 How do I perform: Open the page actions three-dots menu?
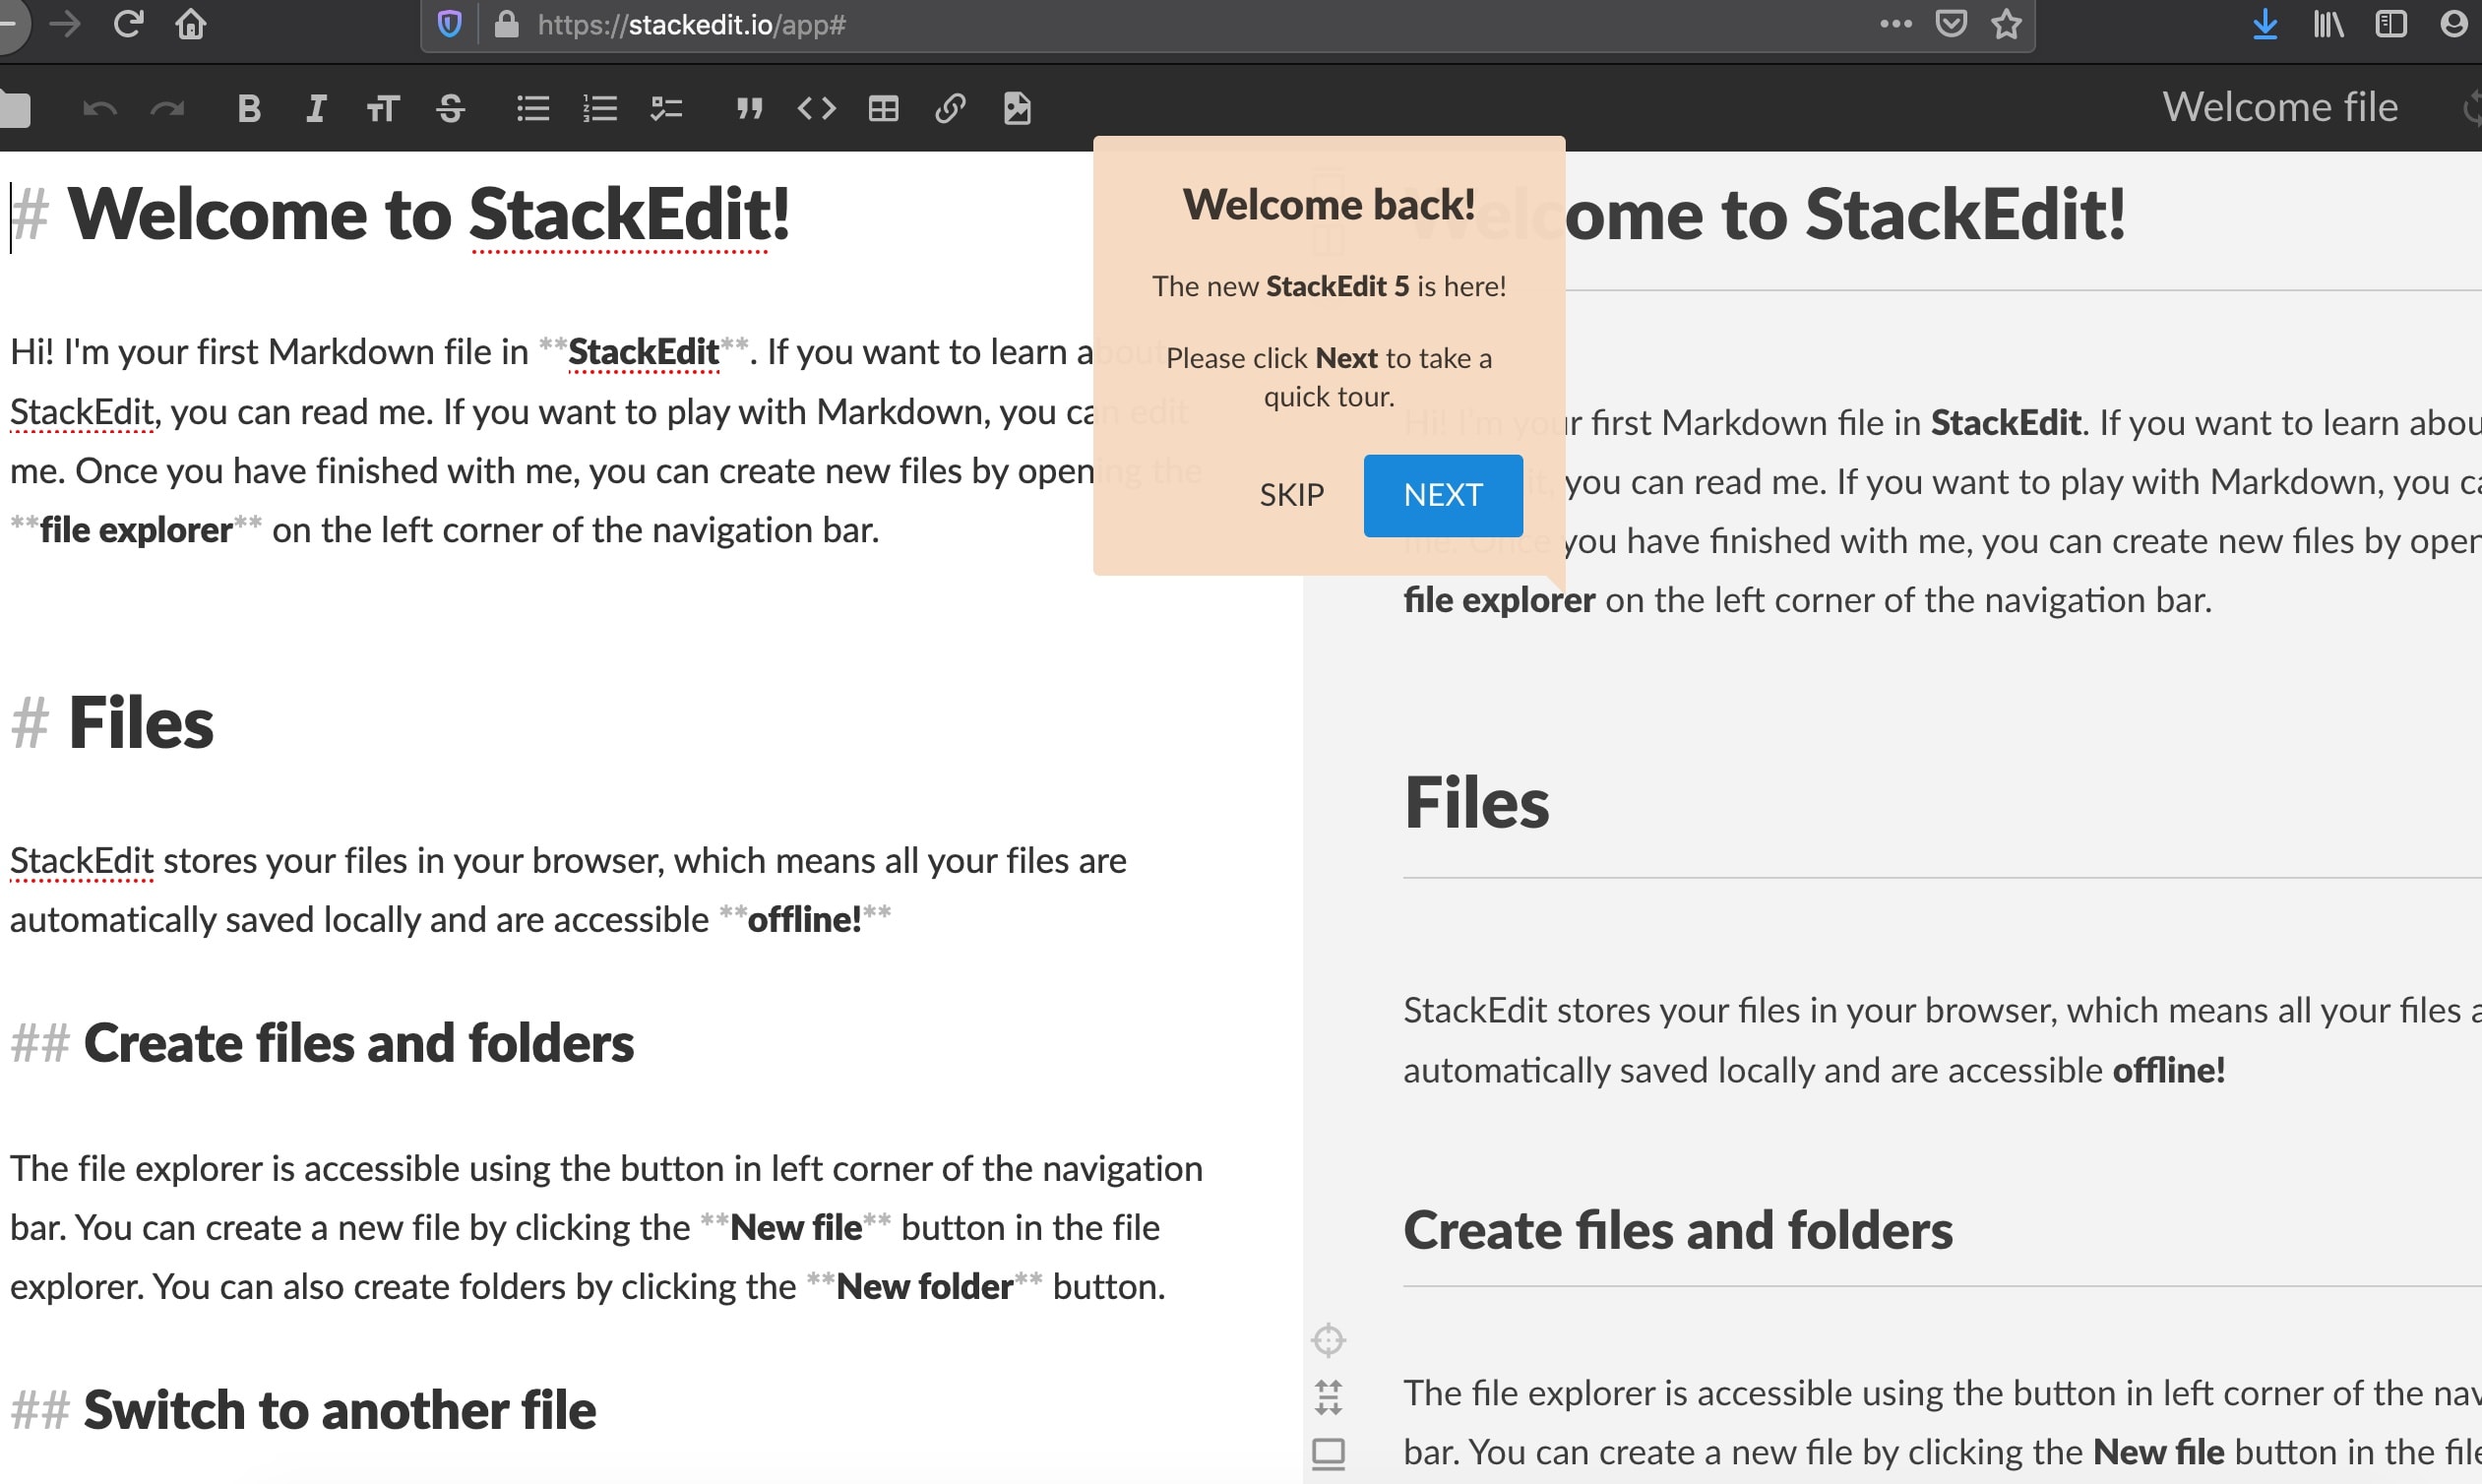[x=1895, y=23]
